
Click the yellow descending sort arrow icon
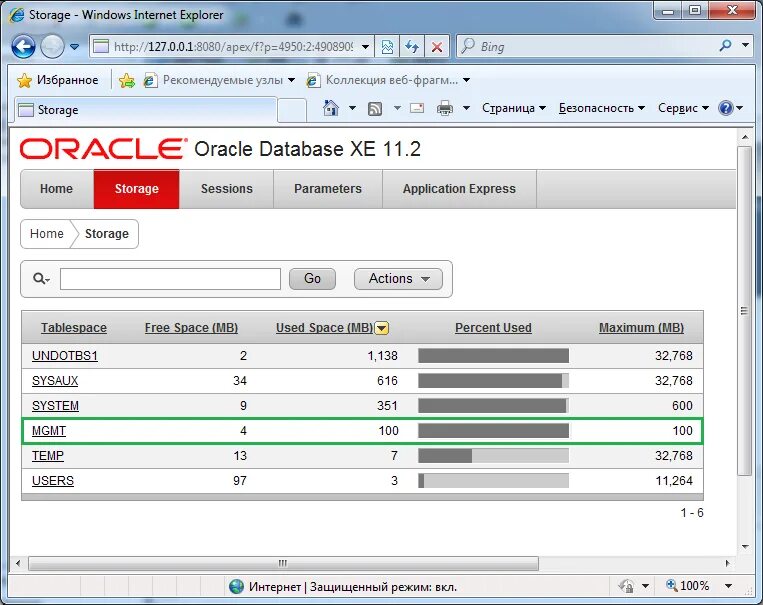(x=382, y=329)
